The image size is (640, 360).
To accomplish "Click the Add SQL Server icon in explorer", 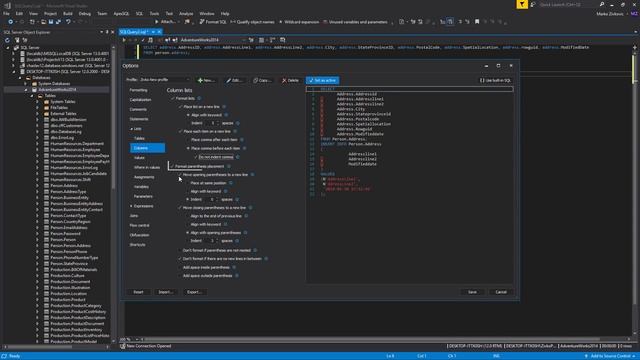I will (17, 40).
